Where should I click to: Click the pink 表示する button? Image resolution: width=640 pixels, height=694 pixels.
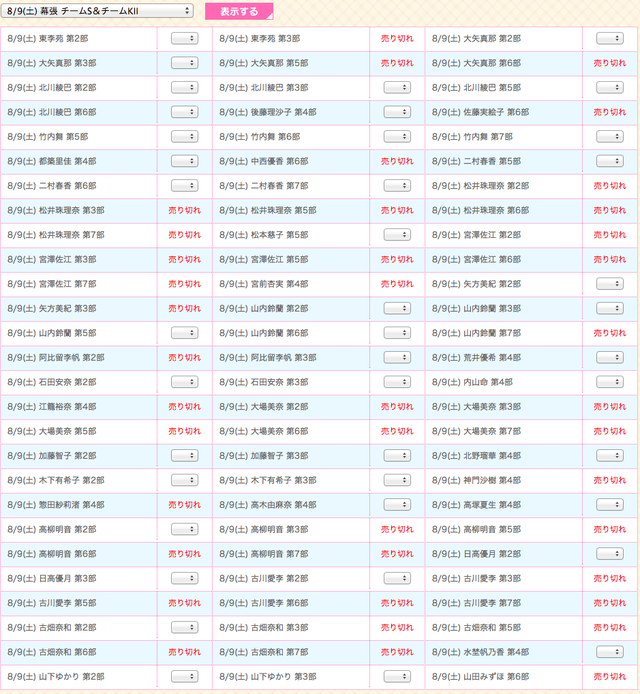tap(239, 12)
